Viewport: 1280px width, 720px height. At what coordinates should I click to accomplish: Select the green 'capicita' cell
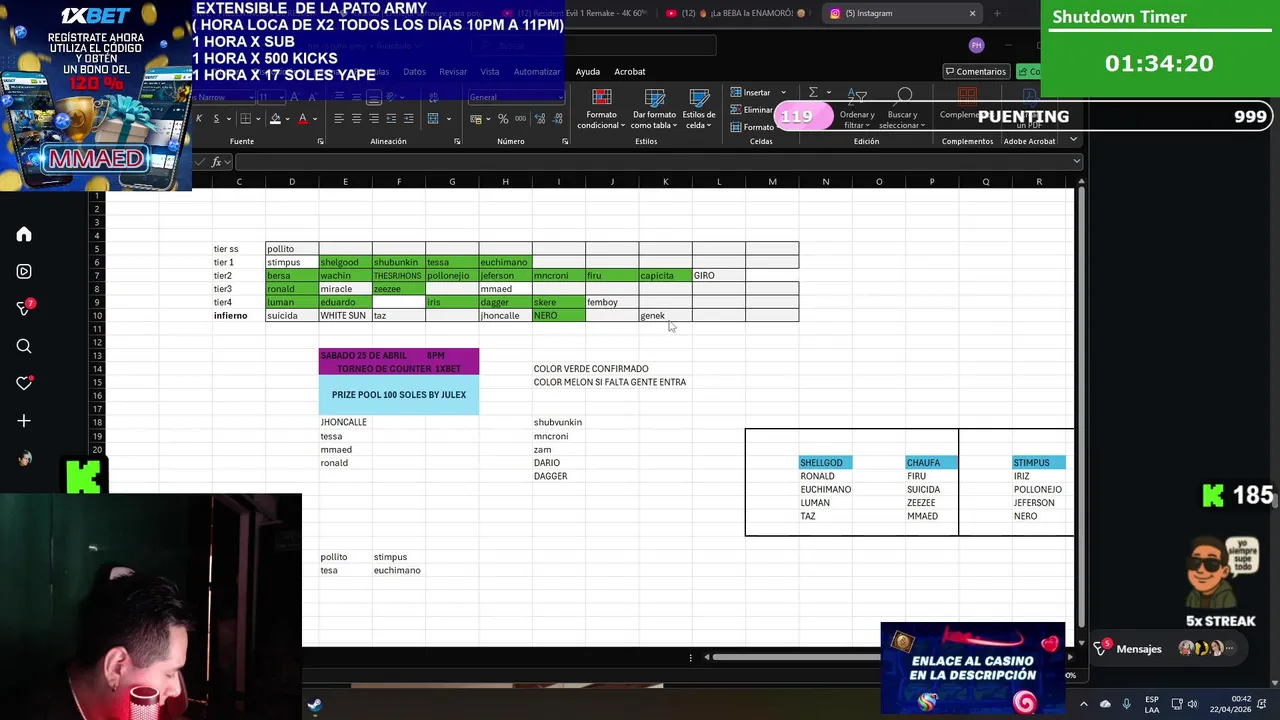[x=665, y=276]
